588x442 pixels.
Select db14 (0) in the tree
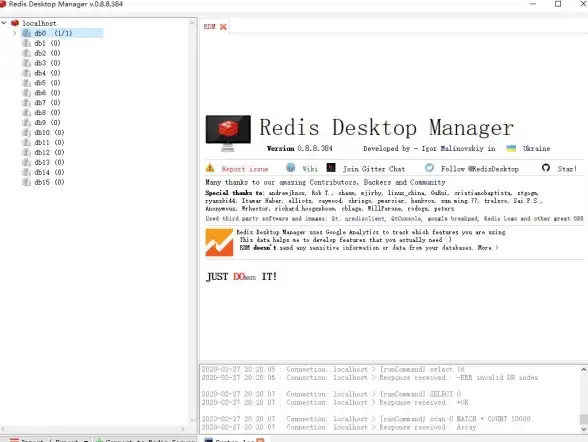(x=49, y=172)
